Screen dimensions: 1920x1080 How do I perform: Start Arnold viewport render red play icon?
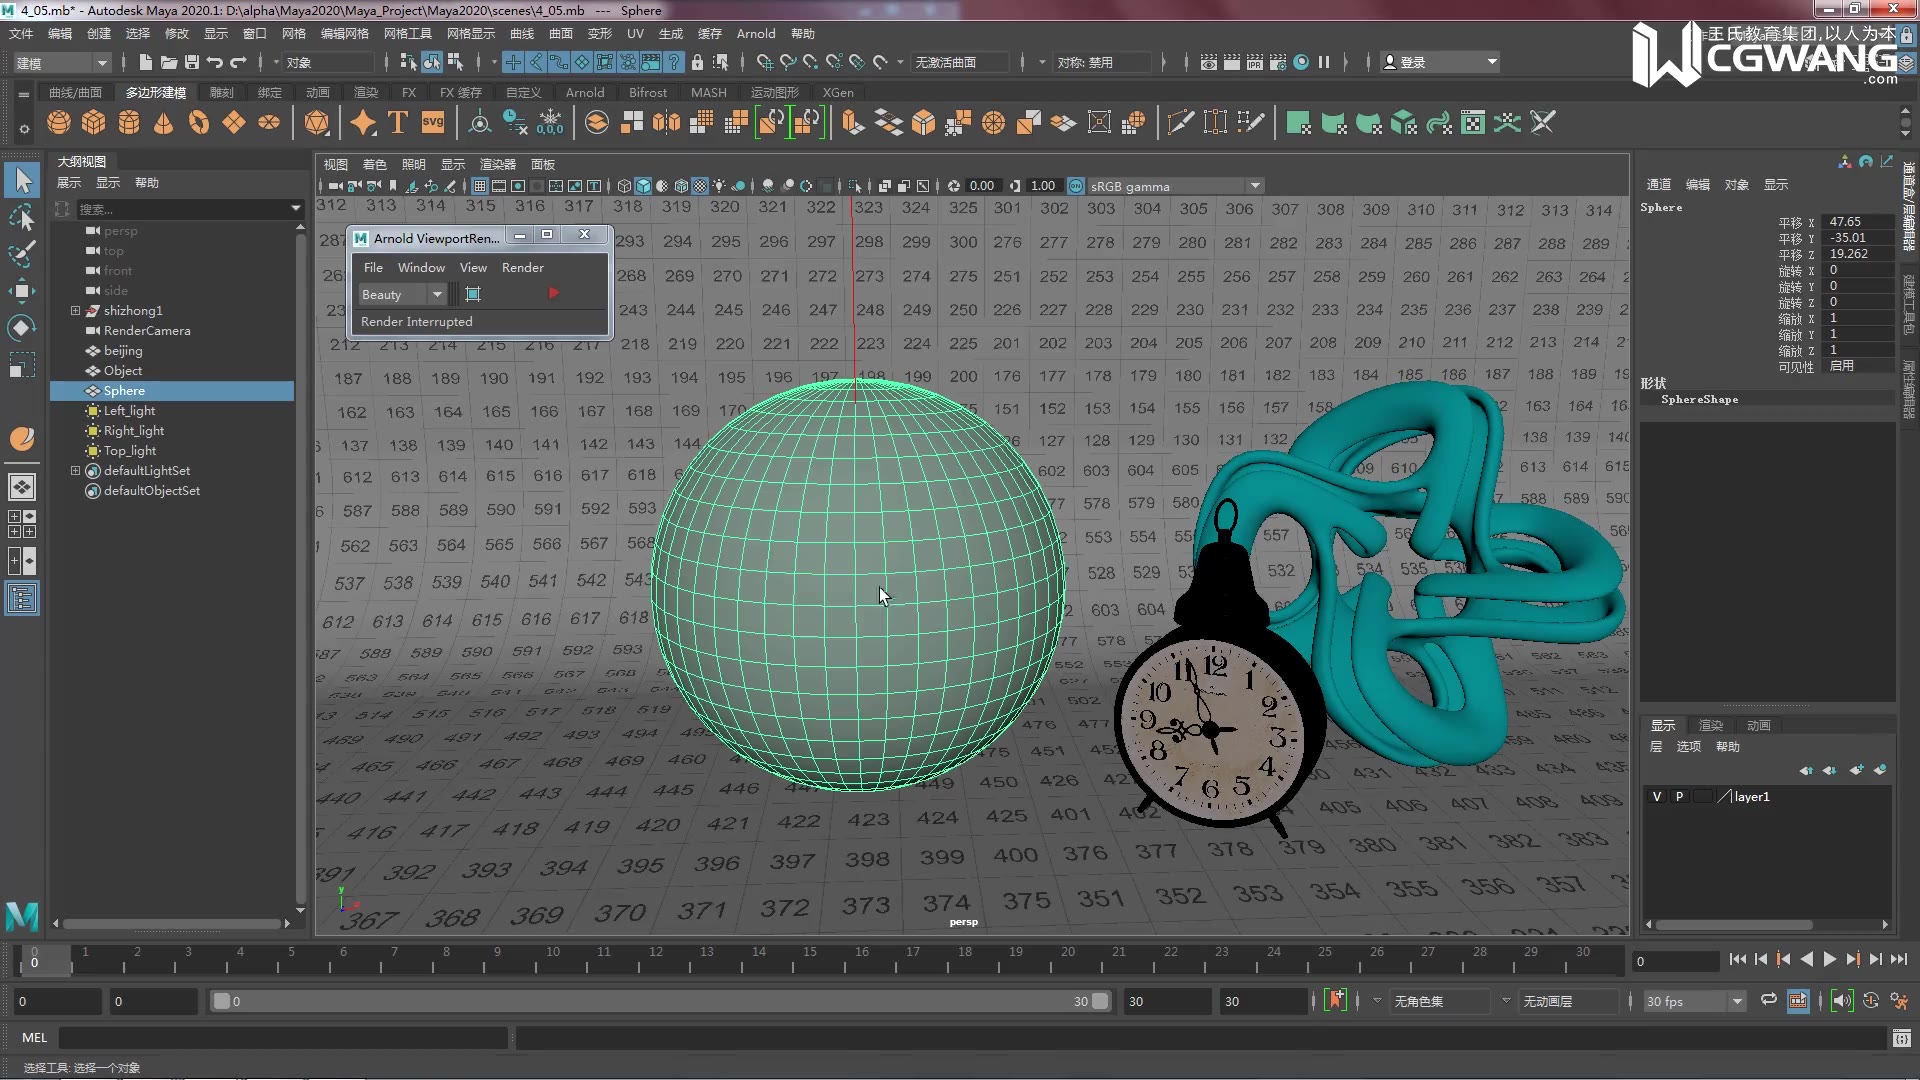pyautogui.click(x=553, y=293)
